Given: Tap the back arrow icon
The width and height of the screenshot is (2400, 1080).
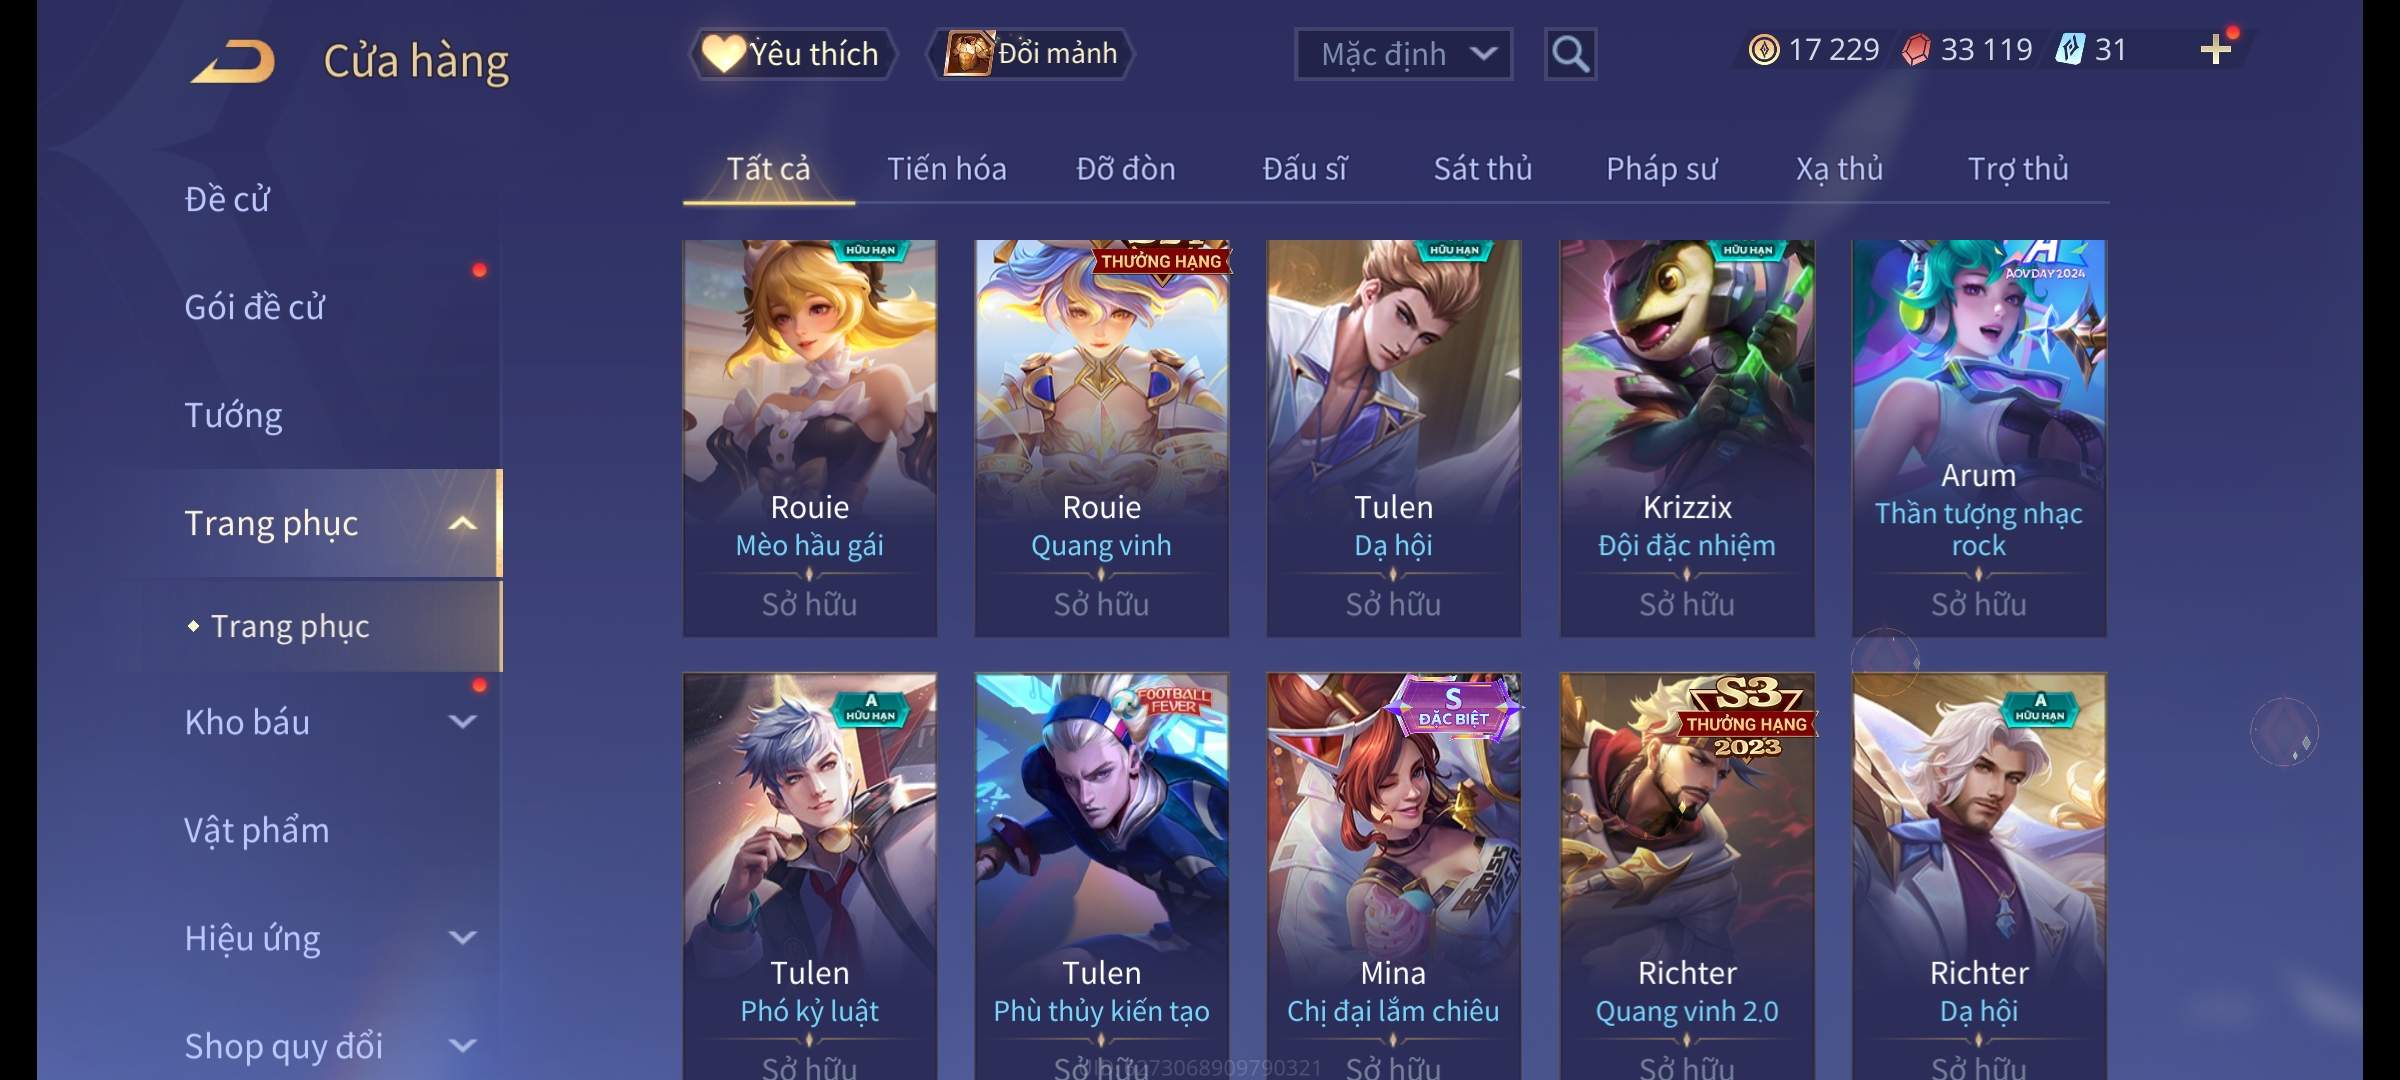Looking at the screenshot, I should pos(234,61).
